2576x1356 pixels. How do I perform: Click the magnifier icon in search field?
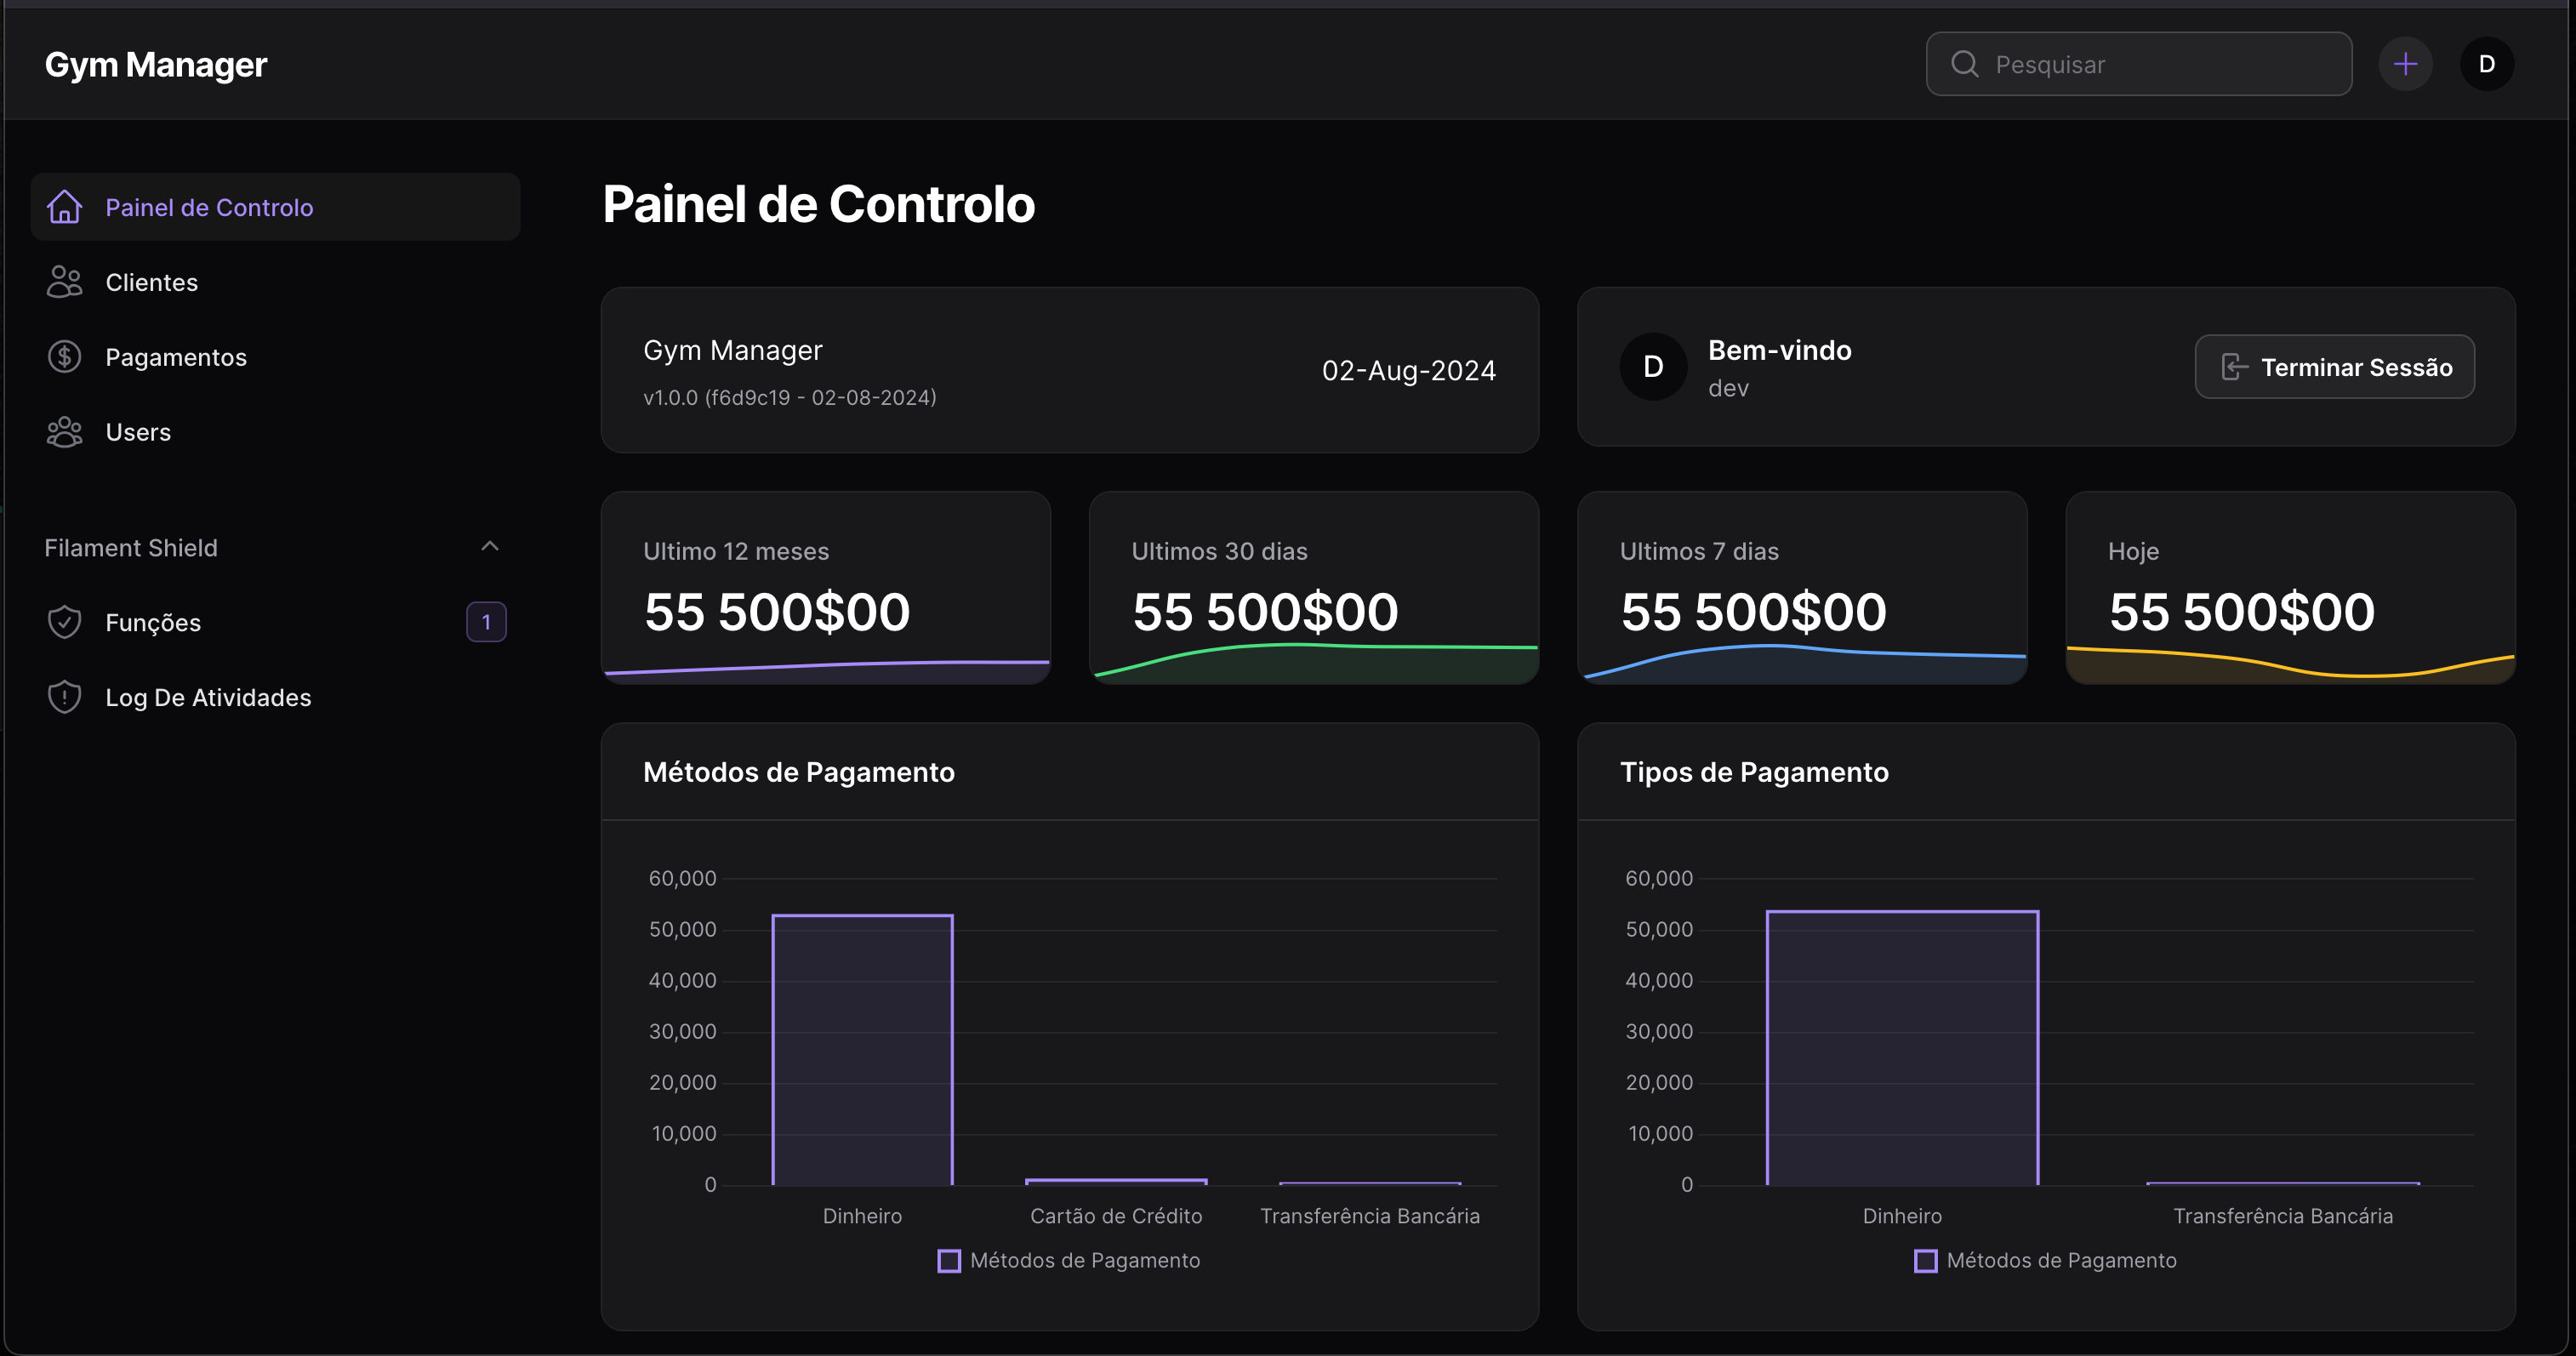coord(1965,64)
